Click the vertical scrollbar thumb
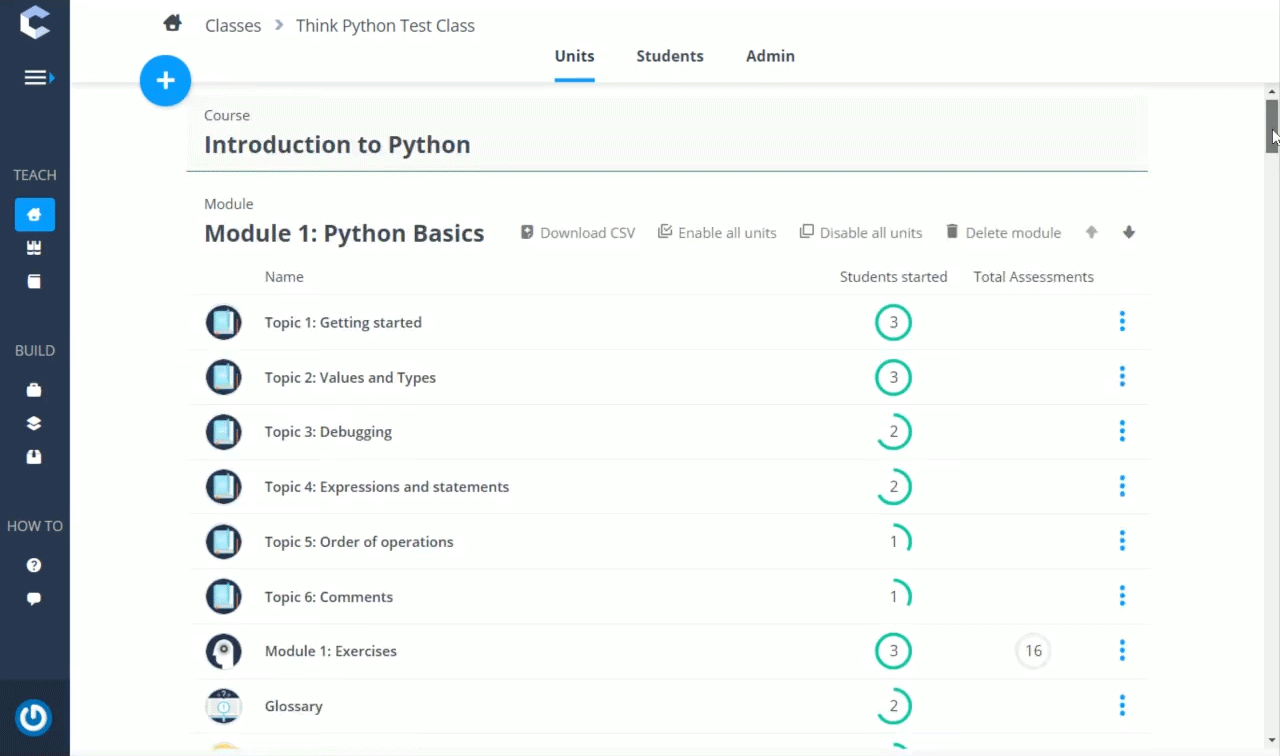1280x756 pixels. [1272, 126]
